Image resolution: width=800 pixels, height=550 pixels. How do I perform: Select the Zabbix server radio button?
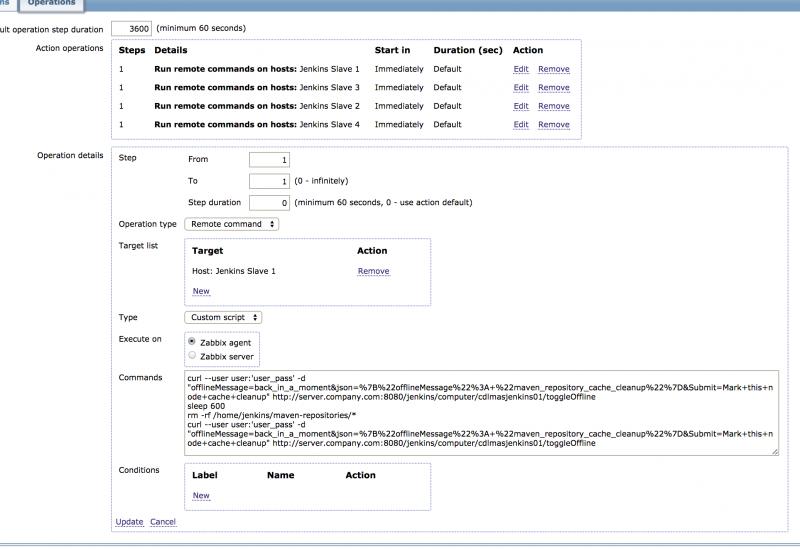193,356
